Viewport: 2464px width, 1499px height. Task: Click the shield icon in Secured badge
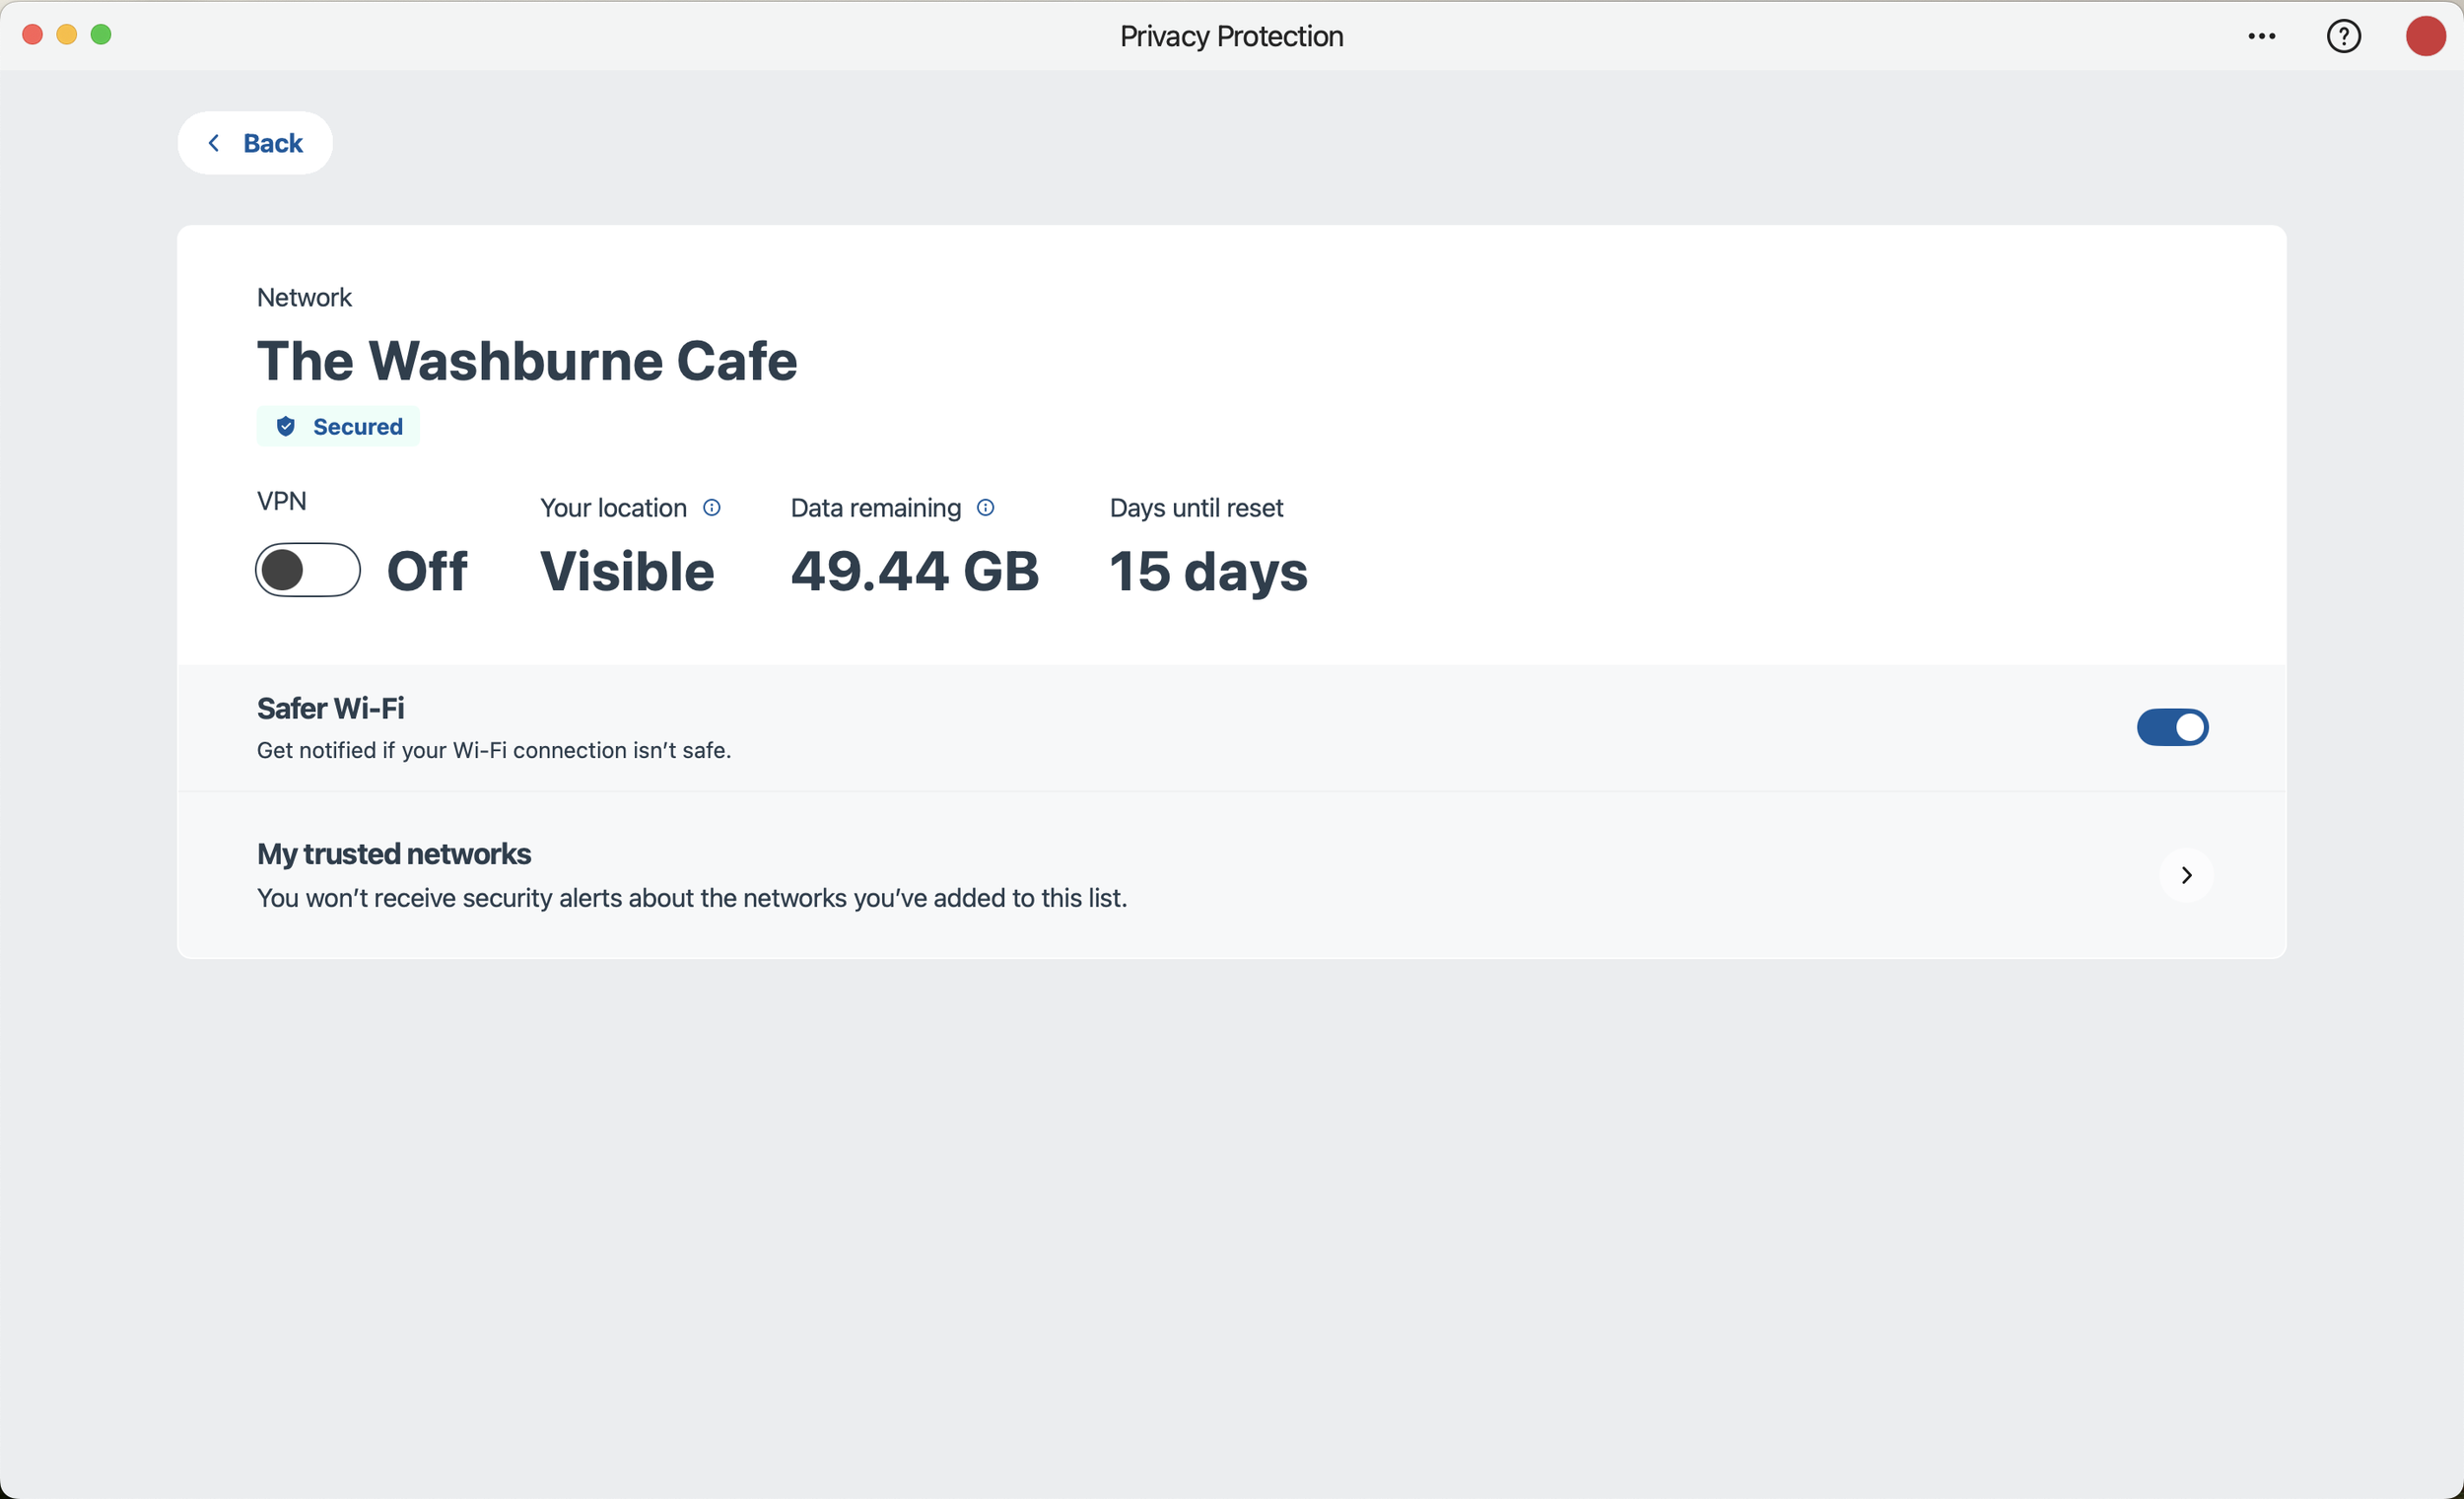coord(286,427)
